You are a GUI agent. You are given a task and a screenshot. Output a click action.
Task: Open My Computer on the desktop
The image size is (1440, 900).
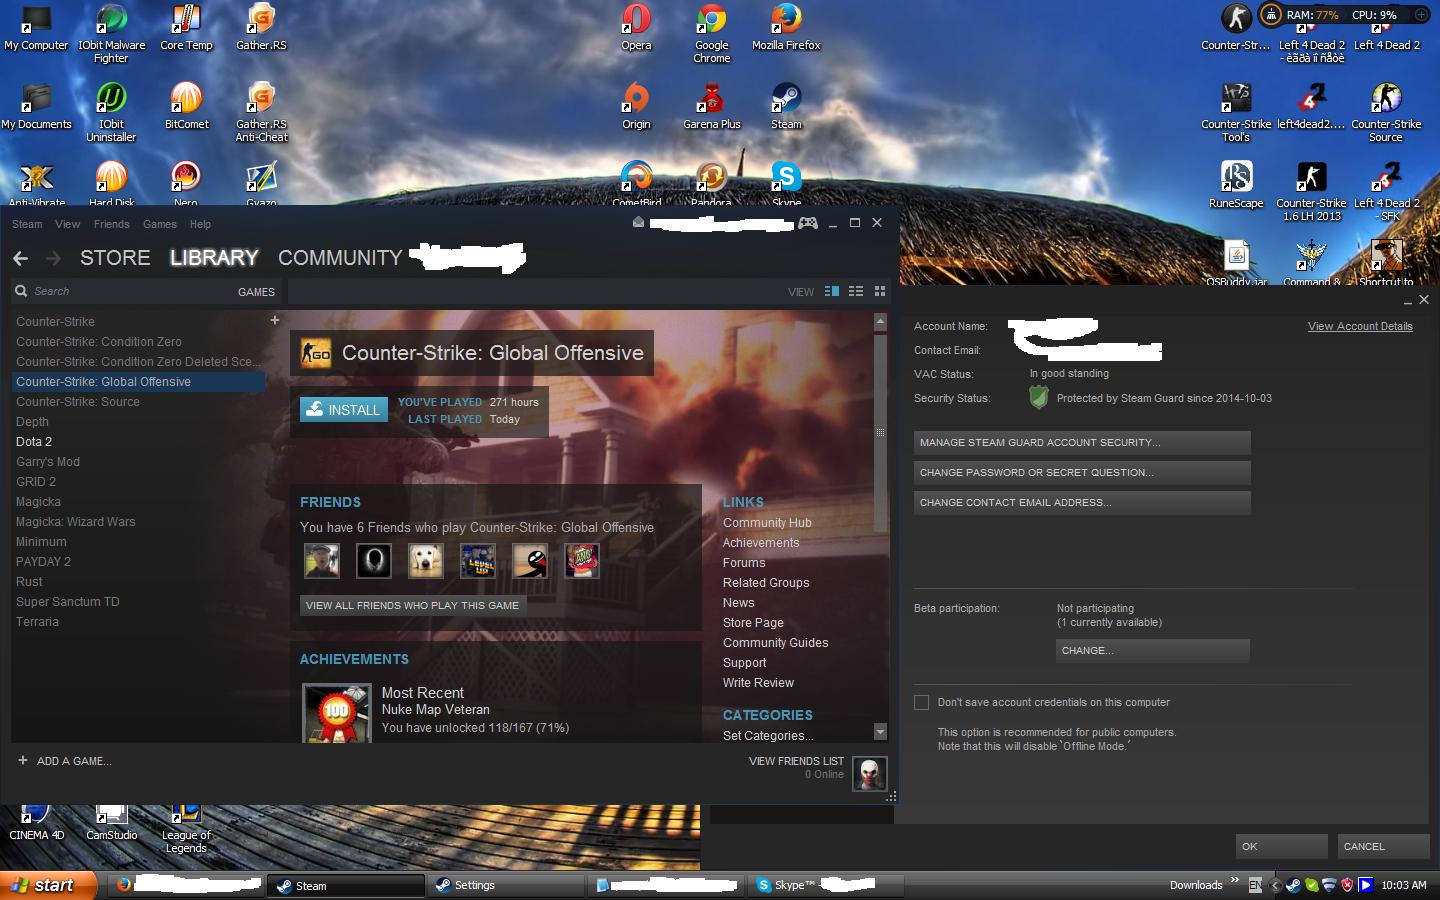click(36, 28)
